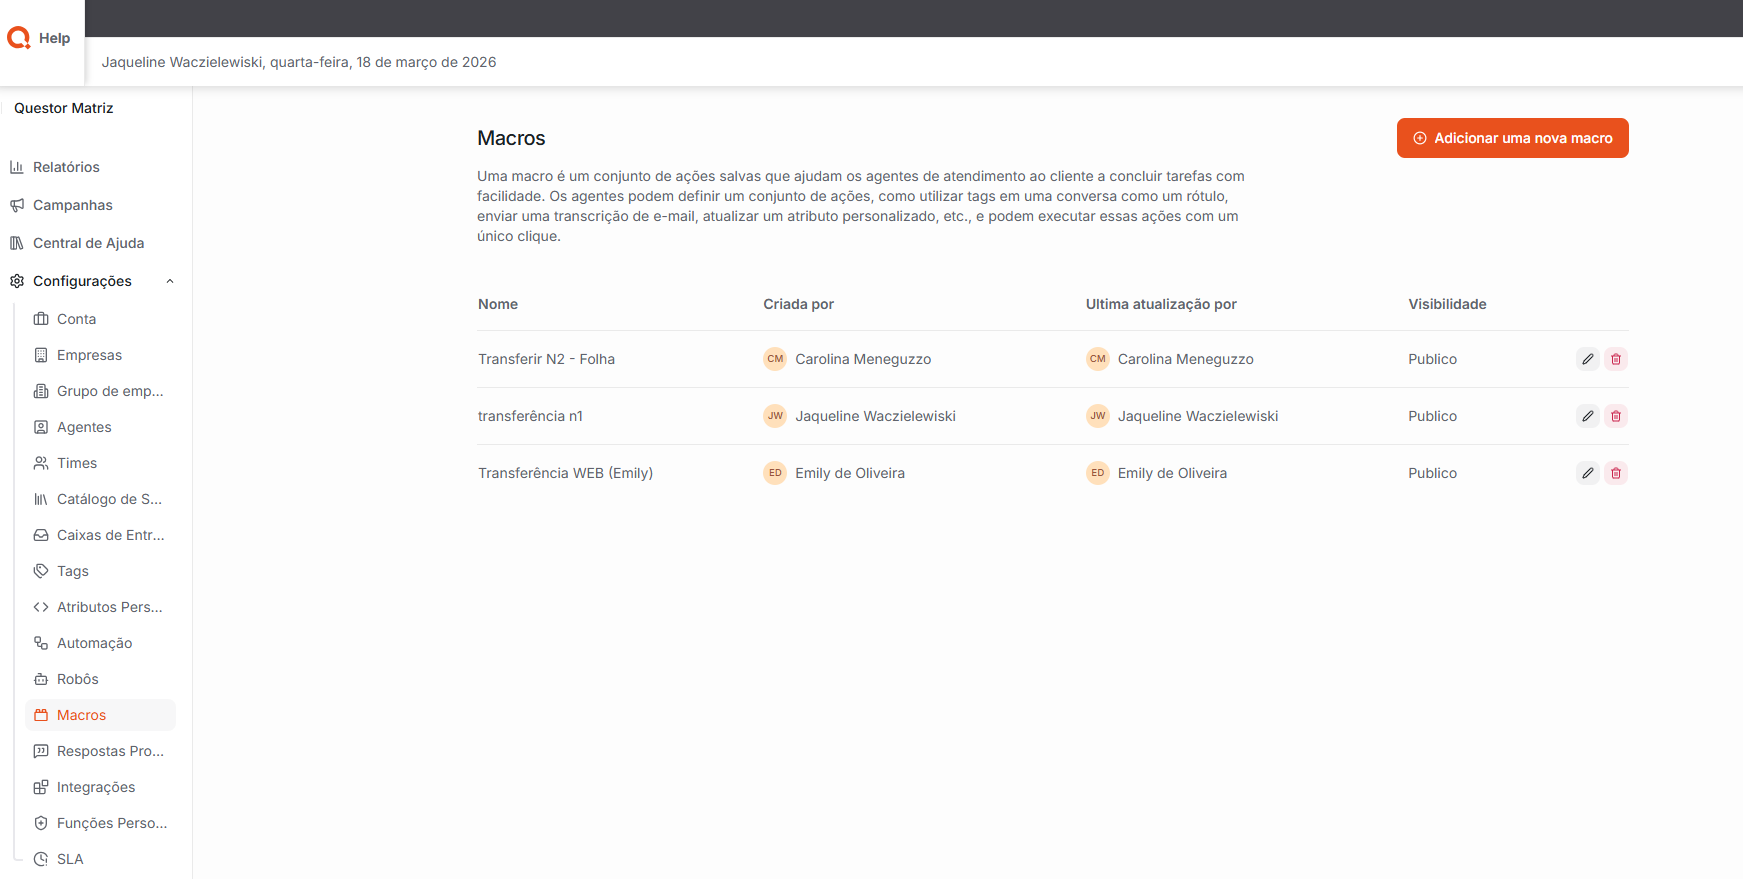Edit the Transferir N2 - Folha macro
Image resolution: width=1743 pixels, height=879 pixels.
pyautogui.click(x=1587, y=359)
